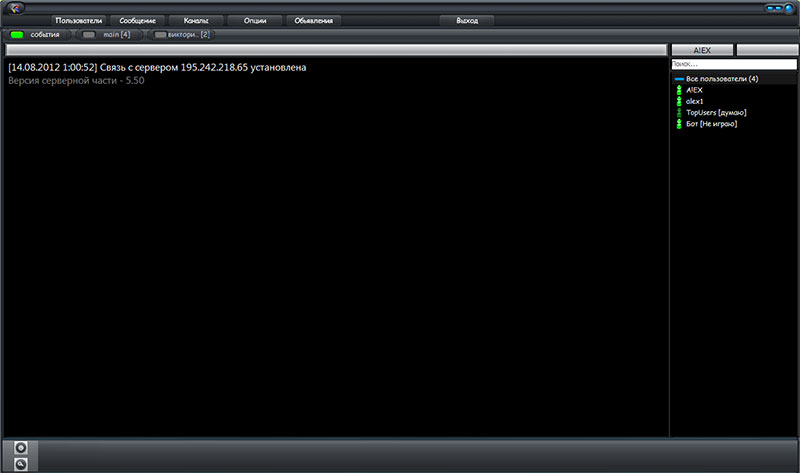Click the A!EX button above user list
The image size is (800, 473).
tap(702, 49)
